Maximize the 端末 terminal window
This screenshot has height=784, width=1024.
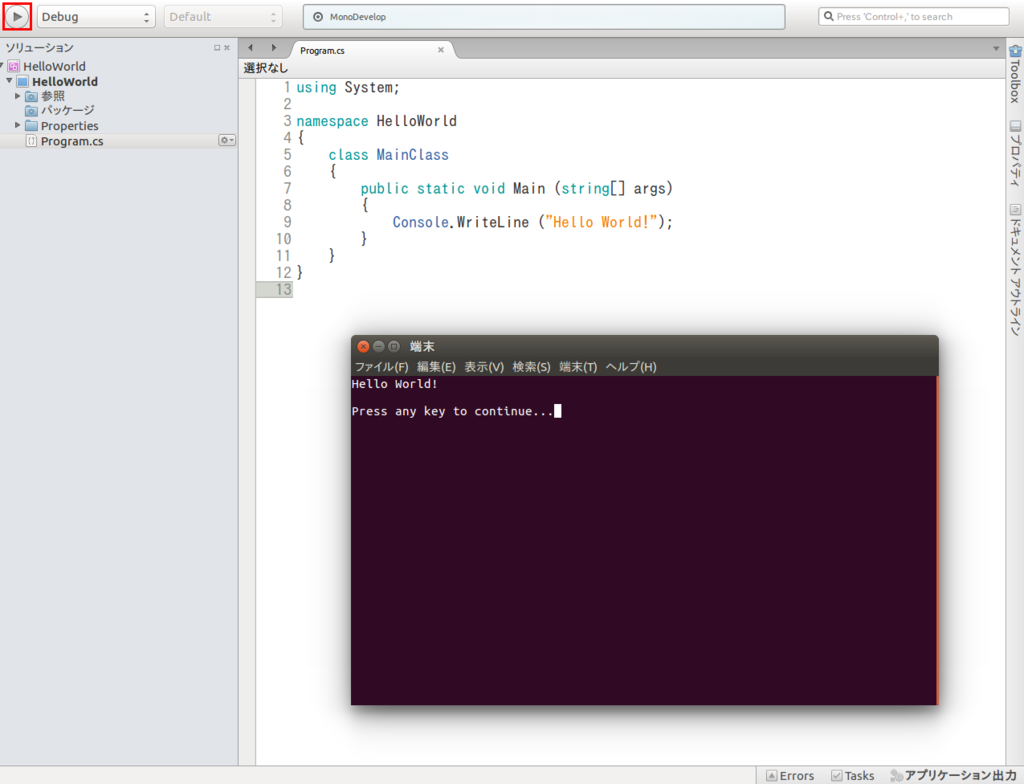[x=394, y=346]
